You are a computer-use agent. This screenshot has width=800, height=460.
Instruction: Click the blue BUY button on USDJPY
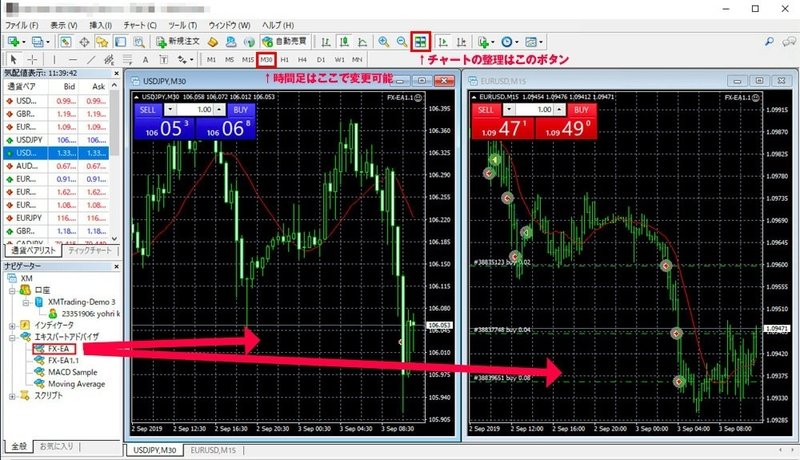click(240, 110)
